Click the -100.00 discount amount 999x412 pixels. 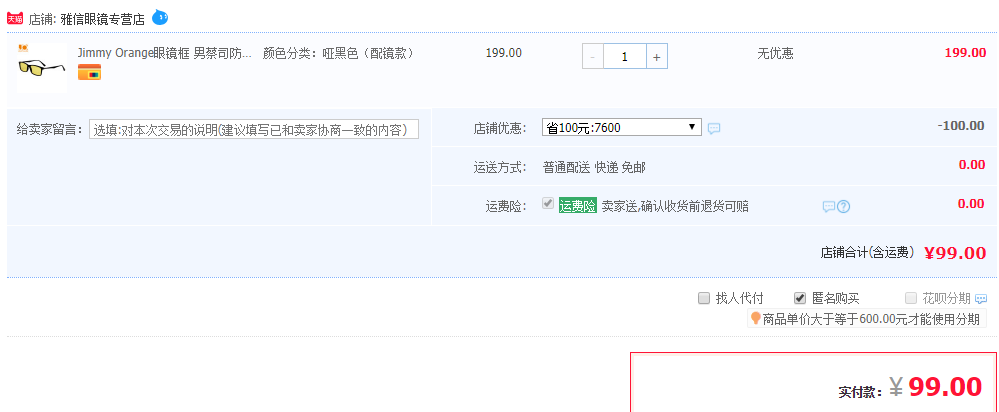pyautogui.click(x=961, y=125)
